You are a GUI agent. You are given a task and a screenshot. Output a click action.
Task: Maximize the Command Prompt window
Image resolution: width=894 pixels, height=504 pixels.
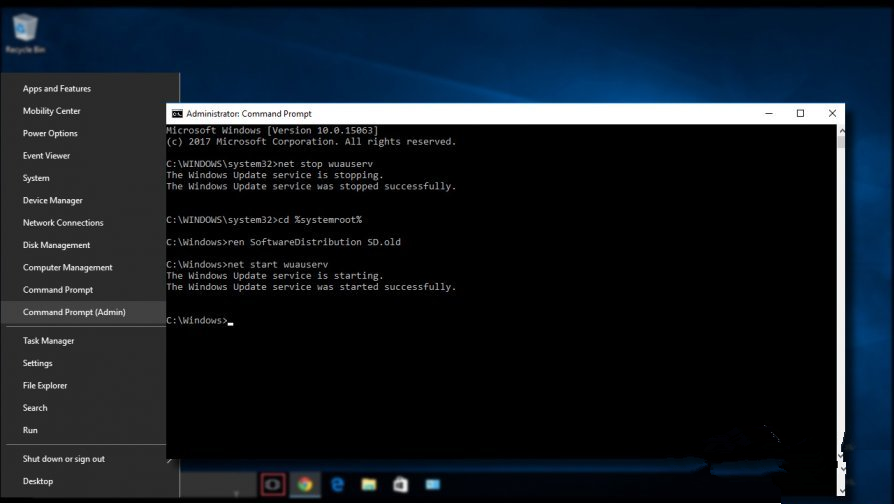[800, 113]
